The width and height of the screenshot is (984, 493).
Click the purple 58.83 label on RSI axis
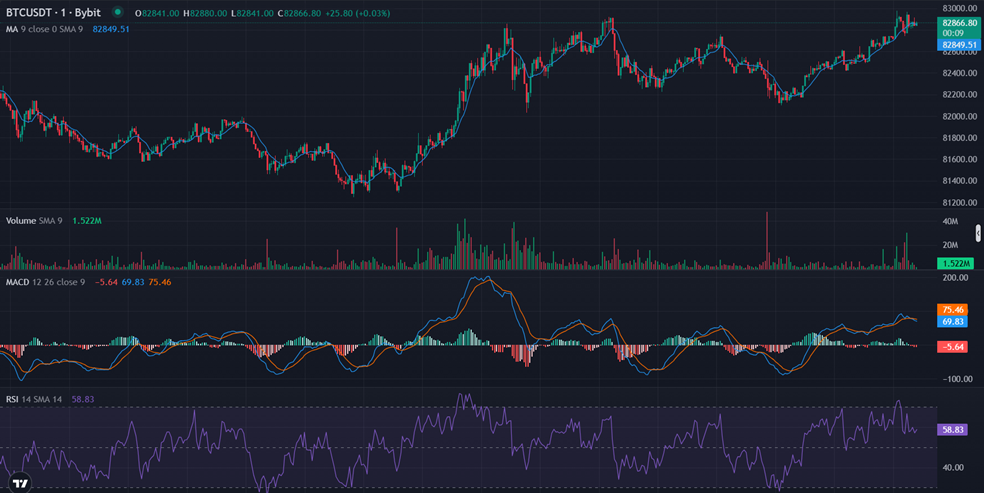pos(952,430)
